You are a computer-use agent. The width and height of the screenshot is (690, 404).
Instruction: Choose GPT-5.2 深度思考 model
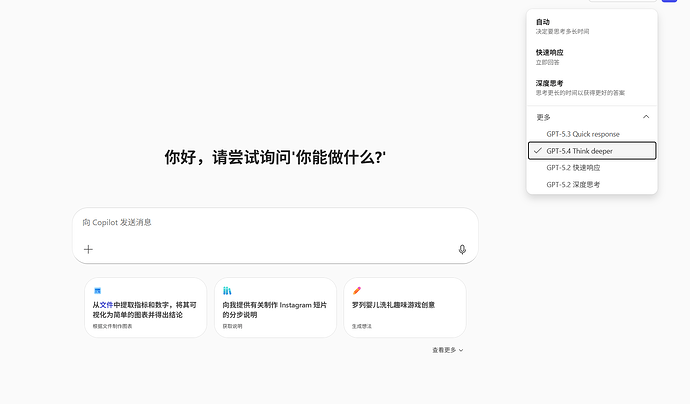point(592,184)
